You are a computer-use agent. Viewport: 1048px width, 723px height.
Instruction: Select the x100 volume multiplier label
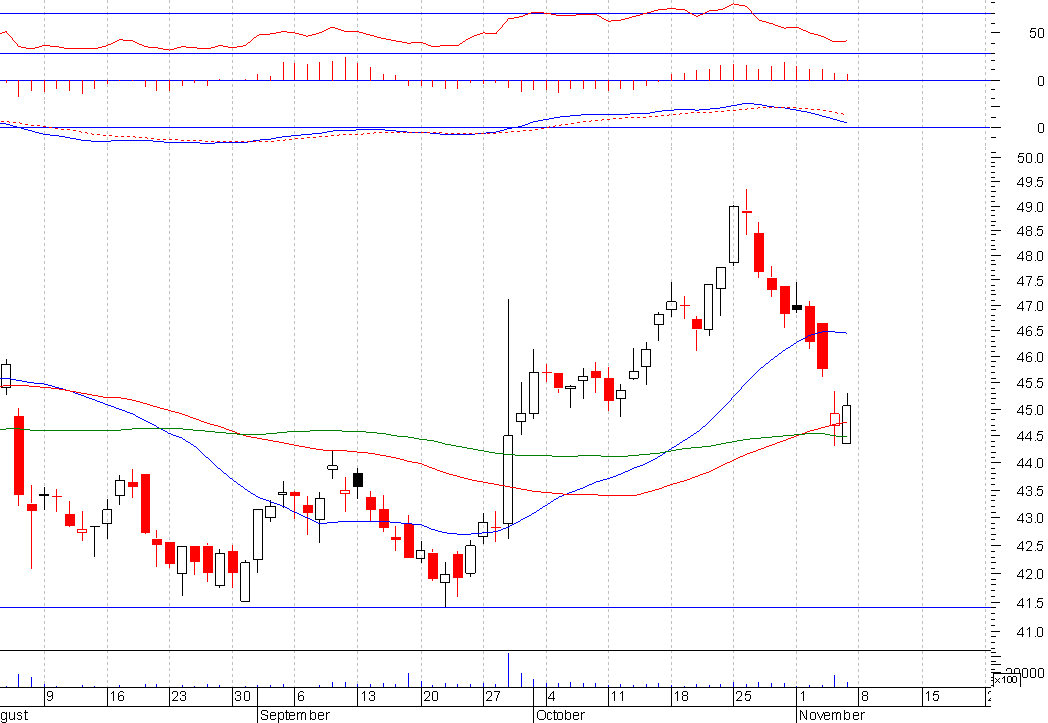[x=1005, y=680]
